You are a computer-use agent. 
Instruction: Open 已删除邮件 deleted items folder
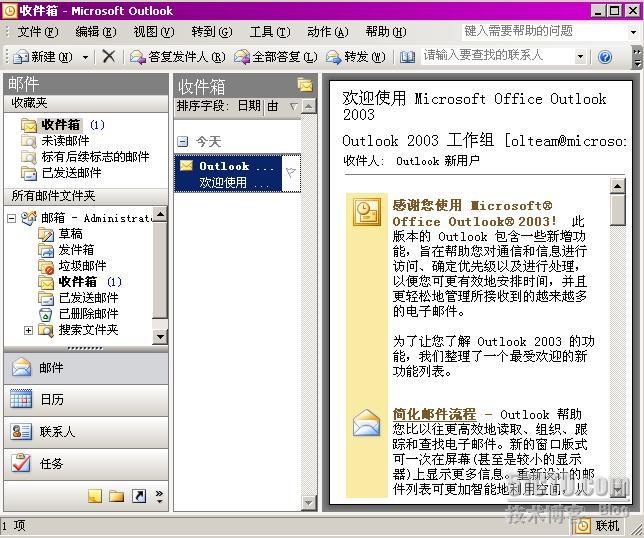click(x=88, y=314)
